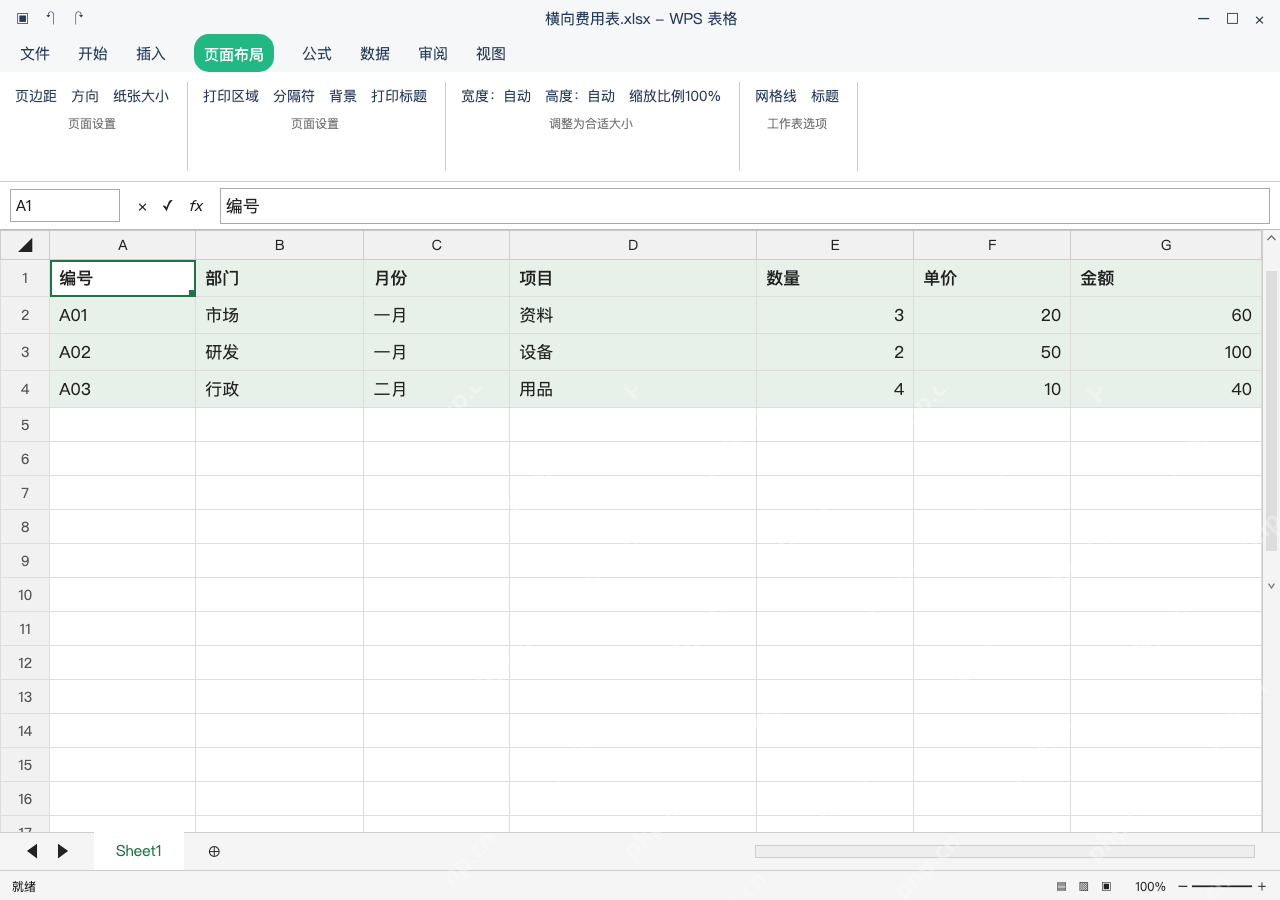This screenshot has height=900, width=1280.
Task: Open the 文件 menu
Action: point(35,54)
